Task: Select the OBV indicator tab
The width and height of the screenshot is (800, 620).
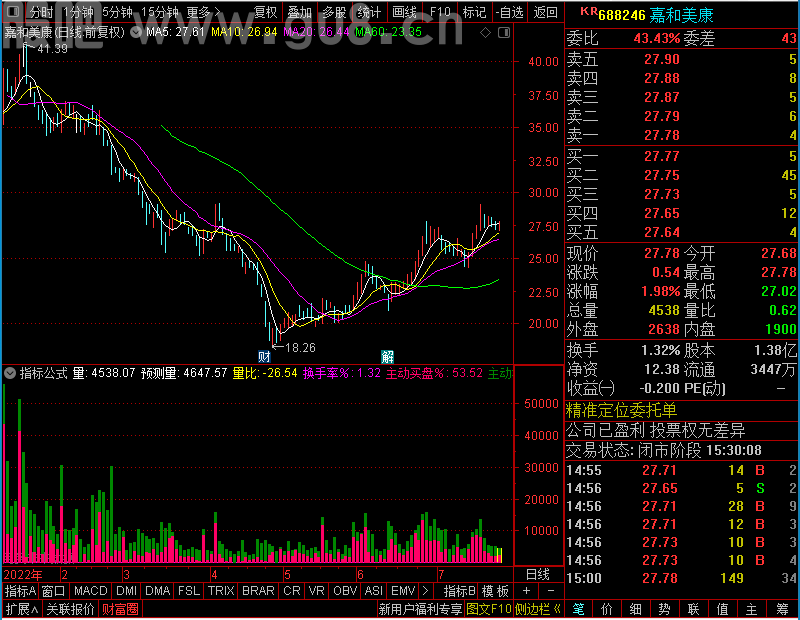Action: (x=345, y=591)
